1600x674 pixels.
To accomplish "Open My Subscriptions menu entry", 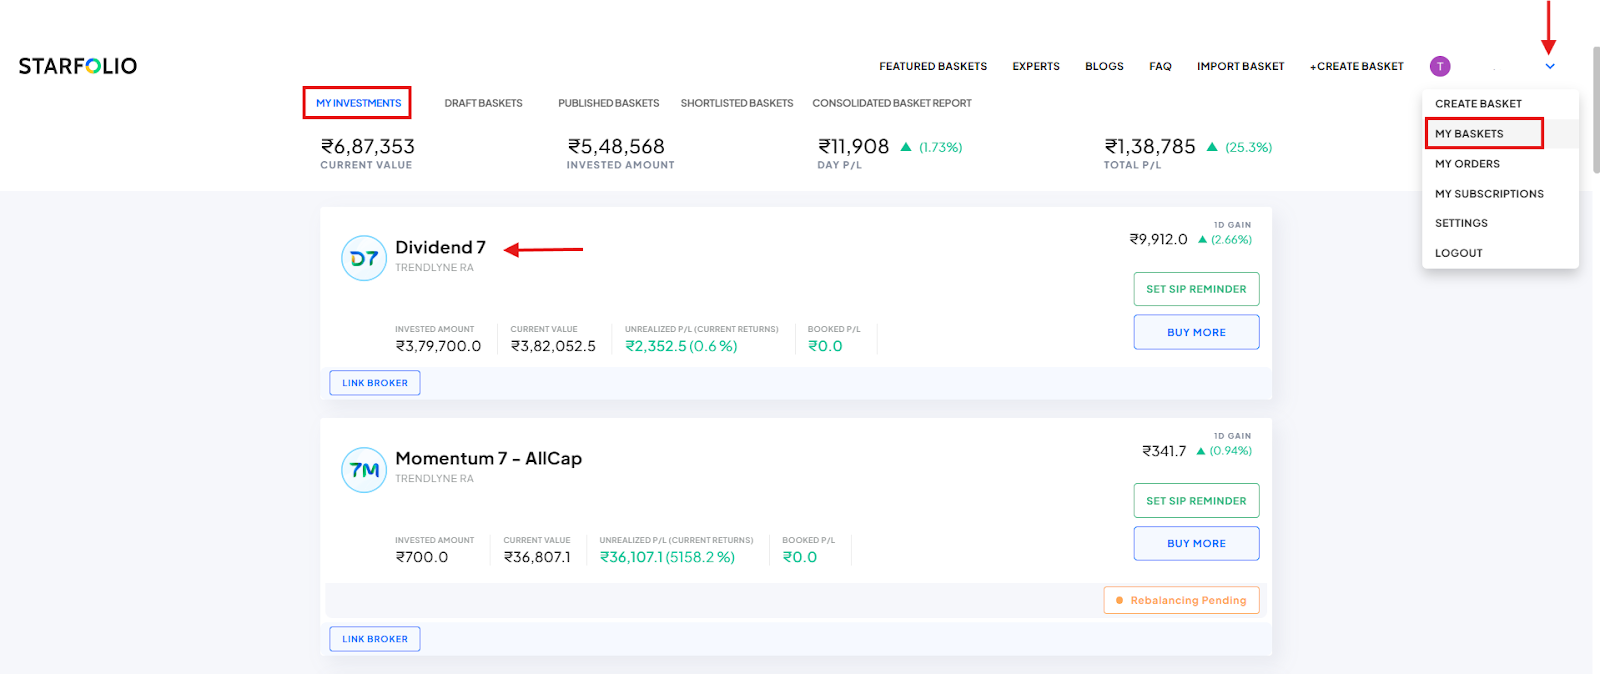I will click(1489, 194).
